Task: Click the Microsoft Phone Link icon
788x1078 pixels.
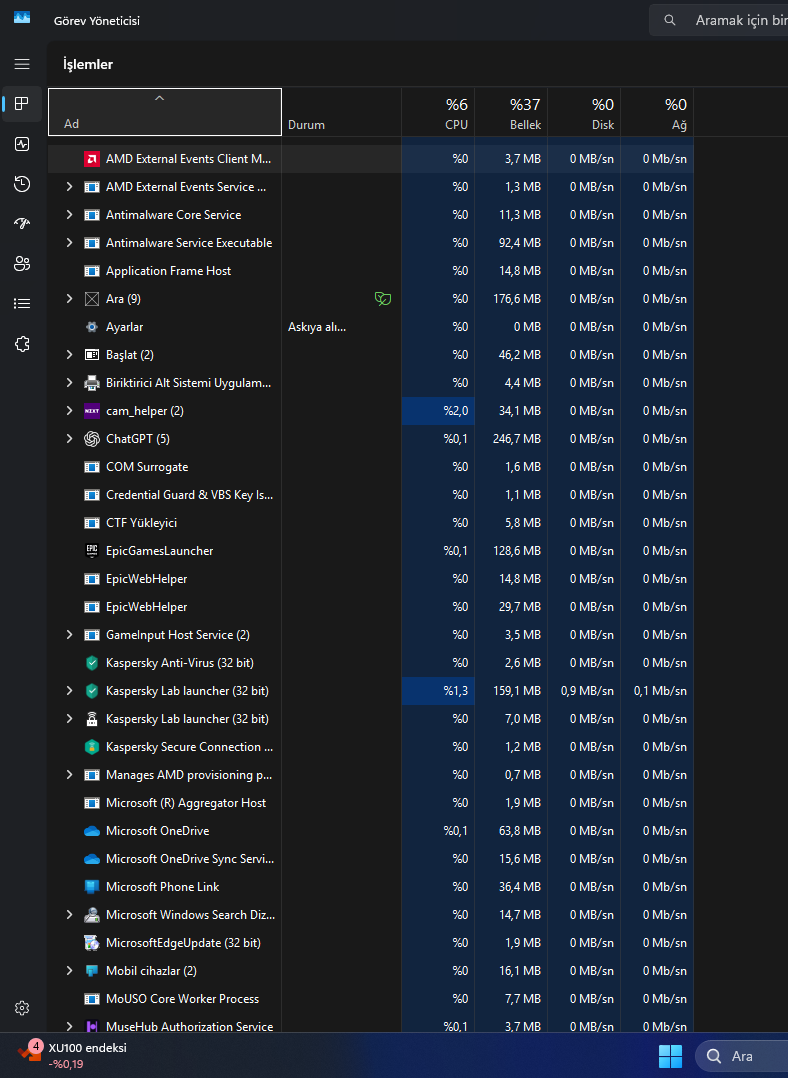Action: click(x=91, y=887)
